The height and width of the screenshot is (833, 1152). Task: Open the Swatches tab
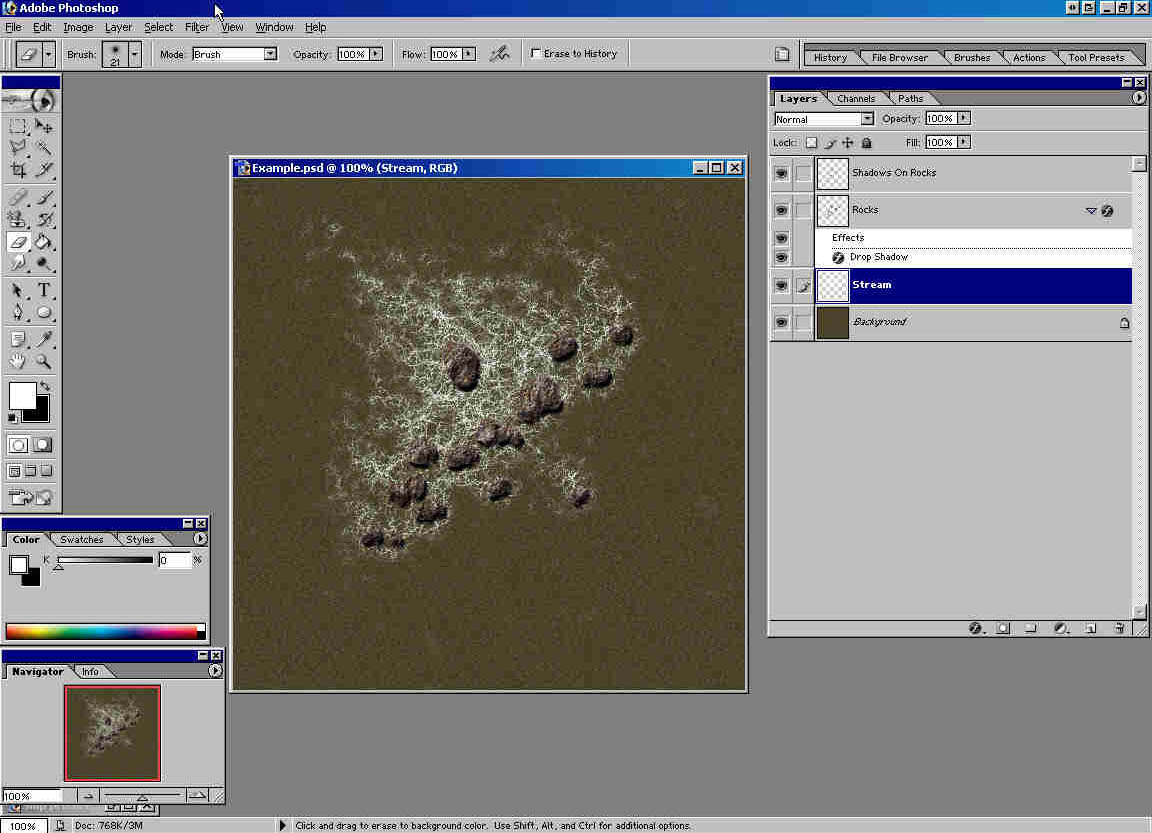tap(81, 540)
